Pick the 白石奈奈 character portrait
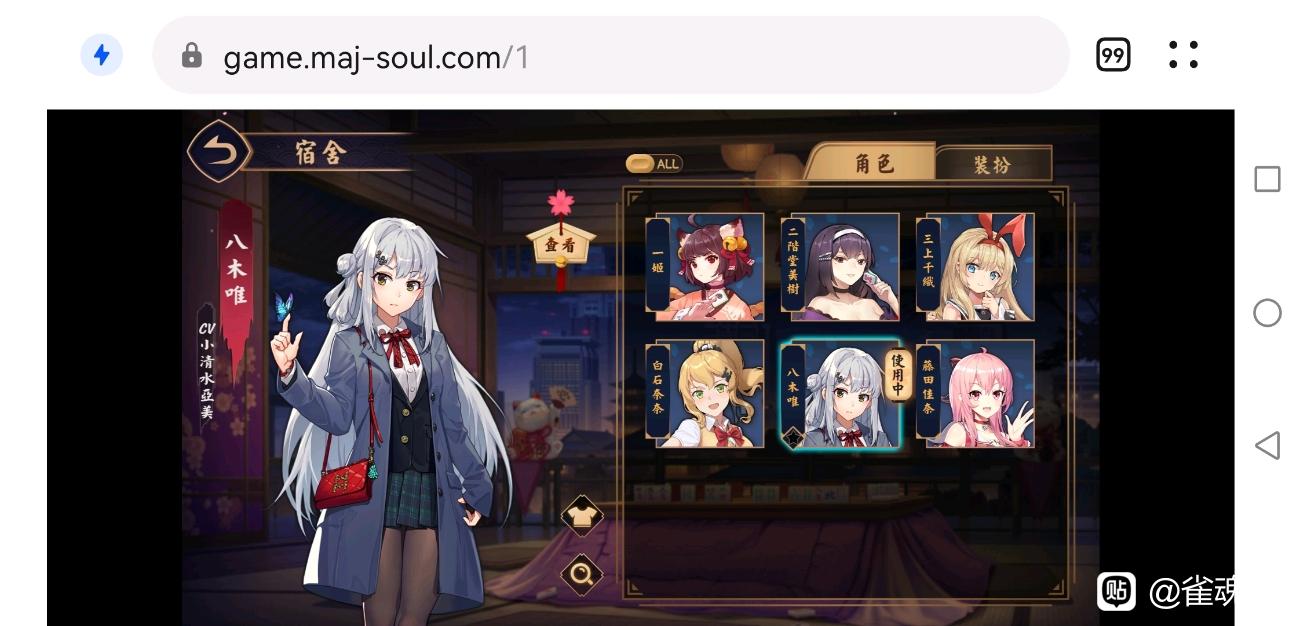This screenshot has height=626, width=1300. point(705,394)
